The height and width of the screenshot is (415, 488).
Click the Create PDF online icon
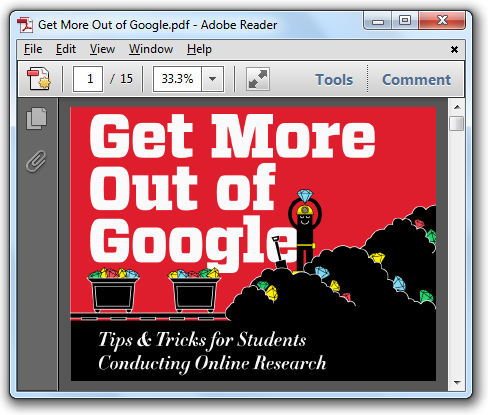pyautogui.click(x=39, y=79)
